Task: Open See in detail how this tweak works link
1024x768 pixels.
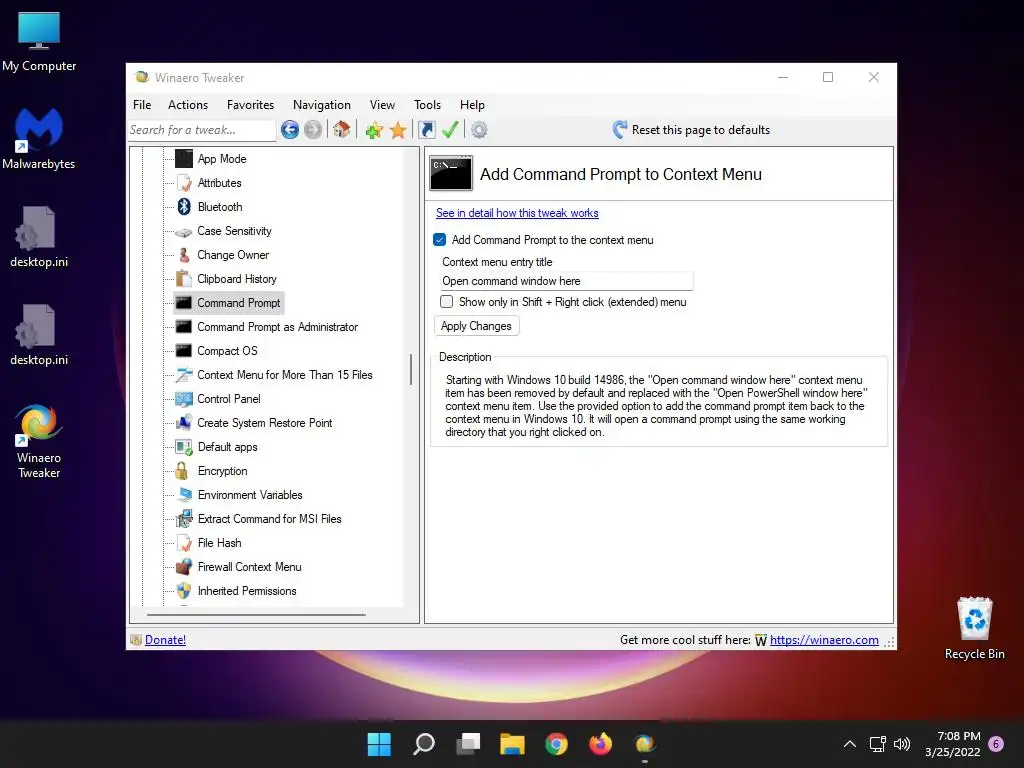Action: (x=517, y=213)
